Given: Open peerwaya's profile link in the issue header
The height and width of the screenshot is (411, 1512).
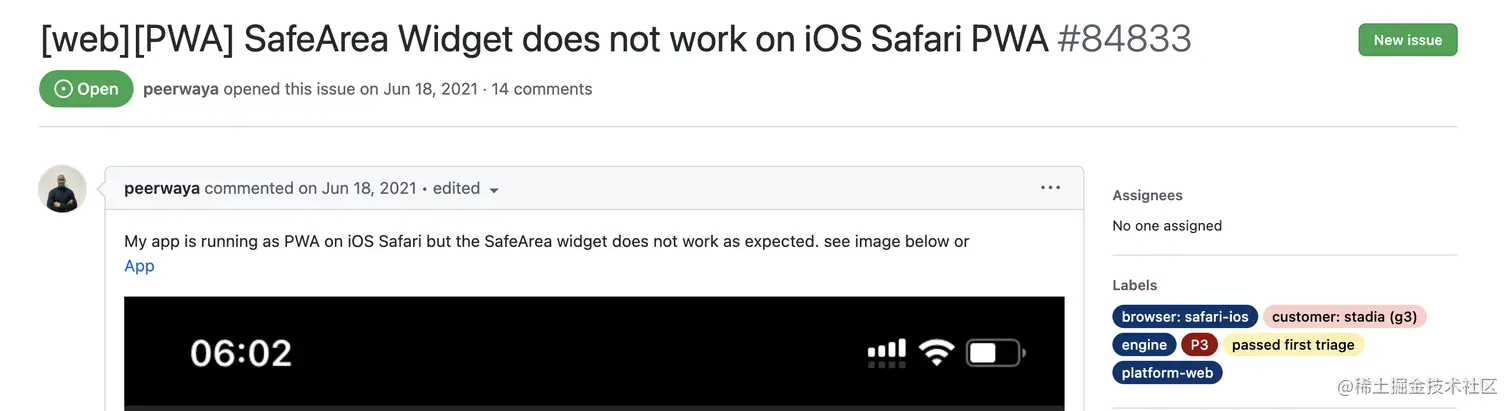Looking at the screenshot, I should [x=181, y=89].
